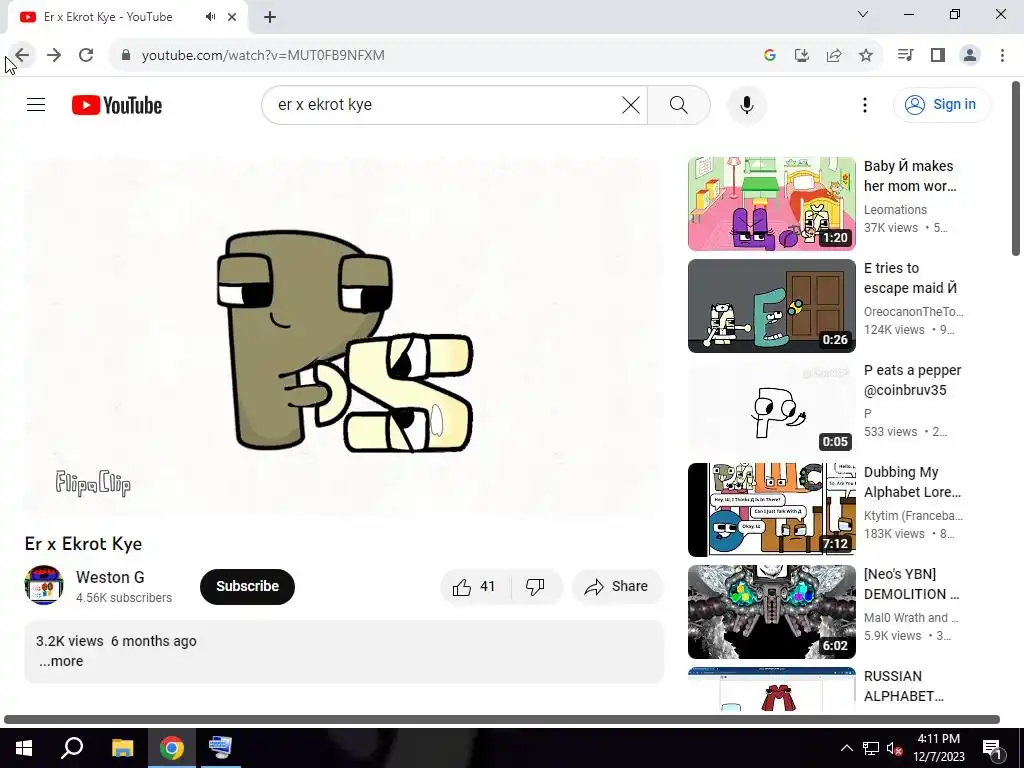Screen dimensions: 1024x768
Task: Like the video
Action: [475, 586]
